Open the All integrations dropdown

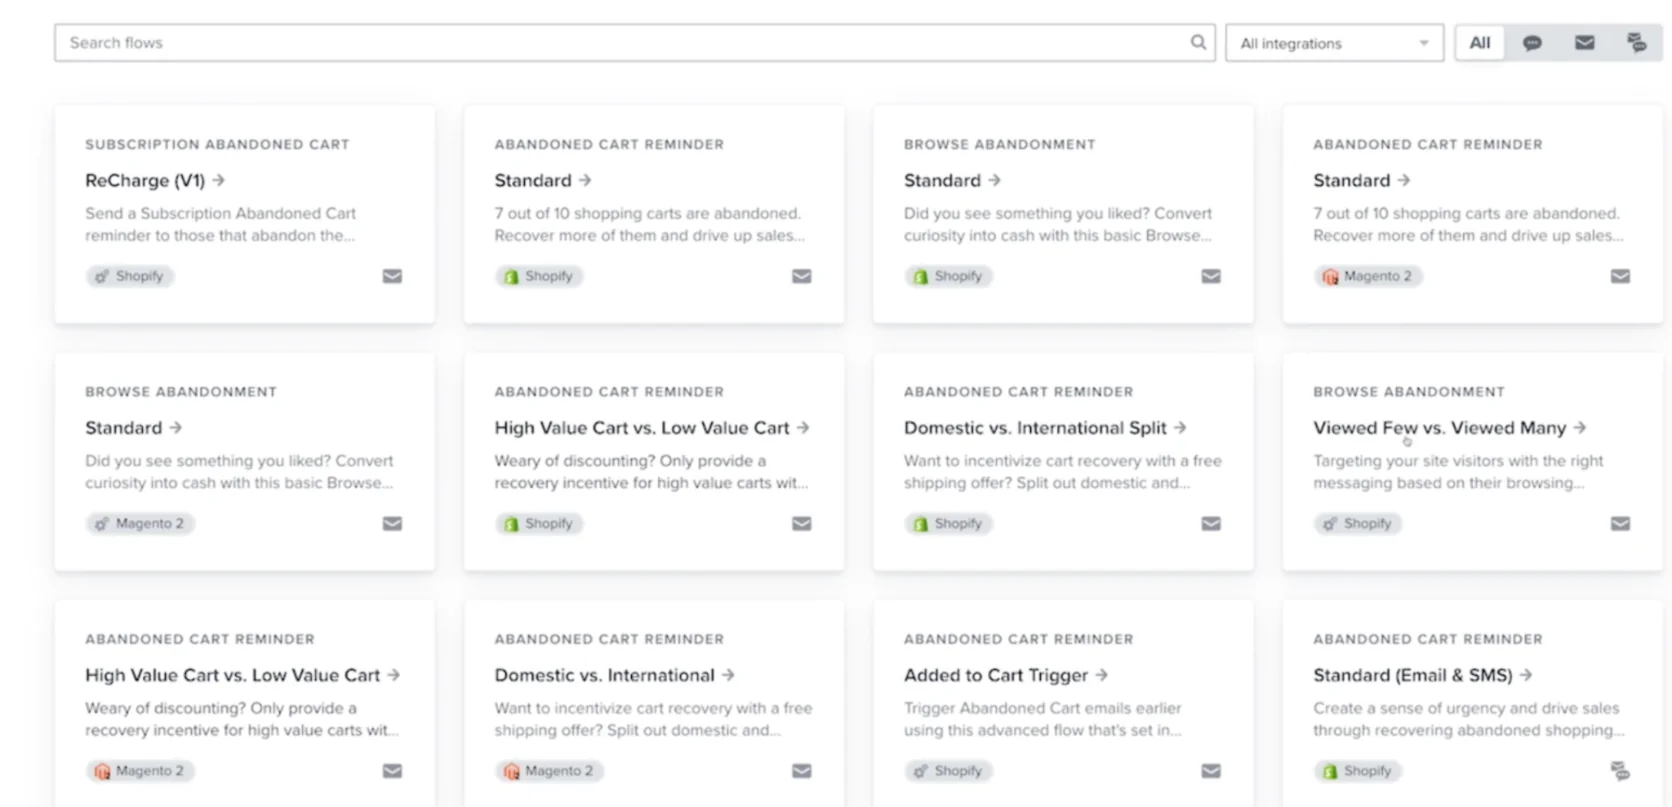tap(1334, 43)
